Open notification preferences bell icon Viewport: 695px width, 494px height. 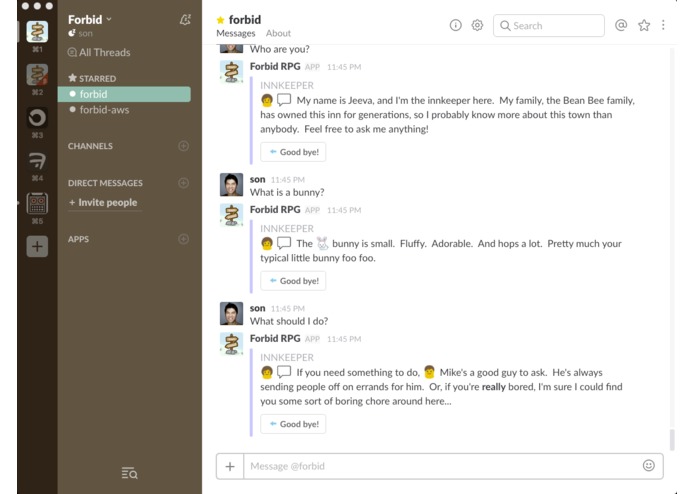[185, 19]
